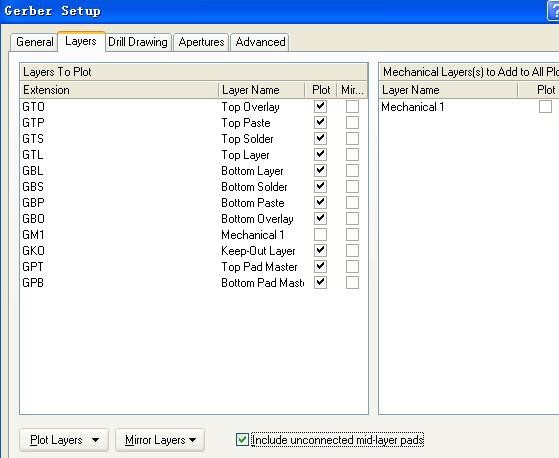The width and height of the screenshot is (559, 458).
Task: Select the GBS extension cell
Action: click(33, 187)
